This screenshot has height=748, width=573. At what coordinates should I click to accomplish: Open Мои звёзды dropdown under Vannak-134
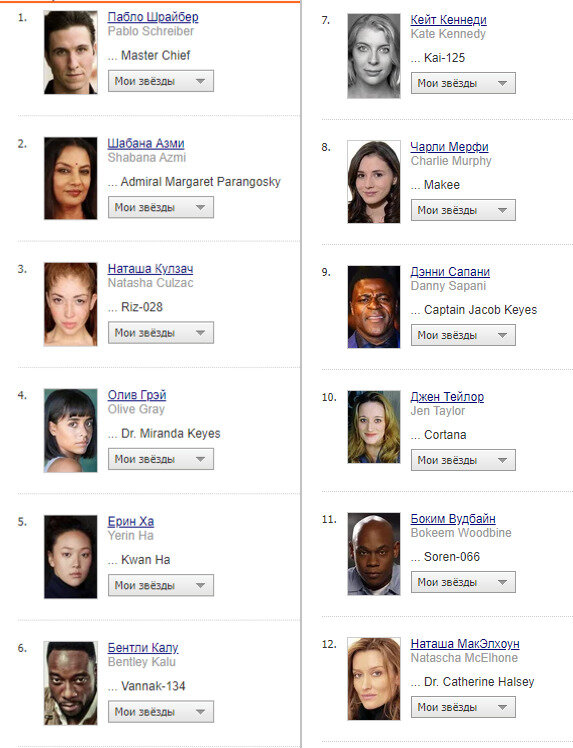click(161, 711)
